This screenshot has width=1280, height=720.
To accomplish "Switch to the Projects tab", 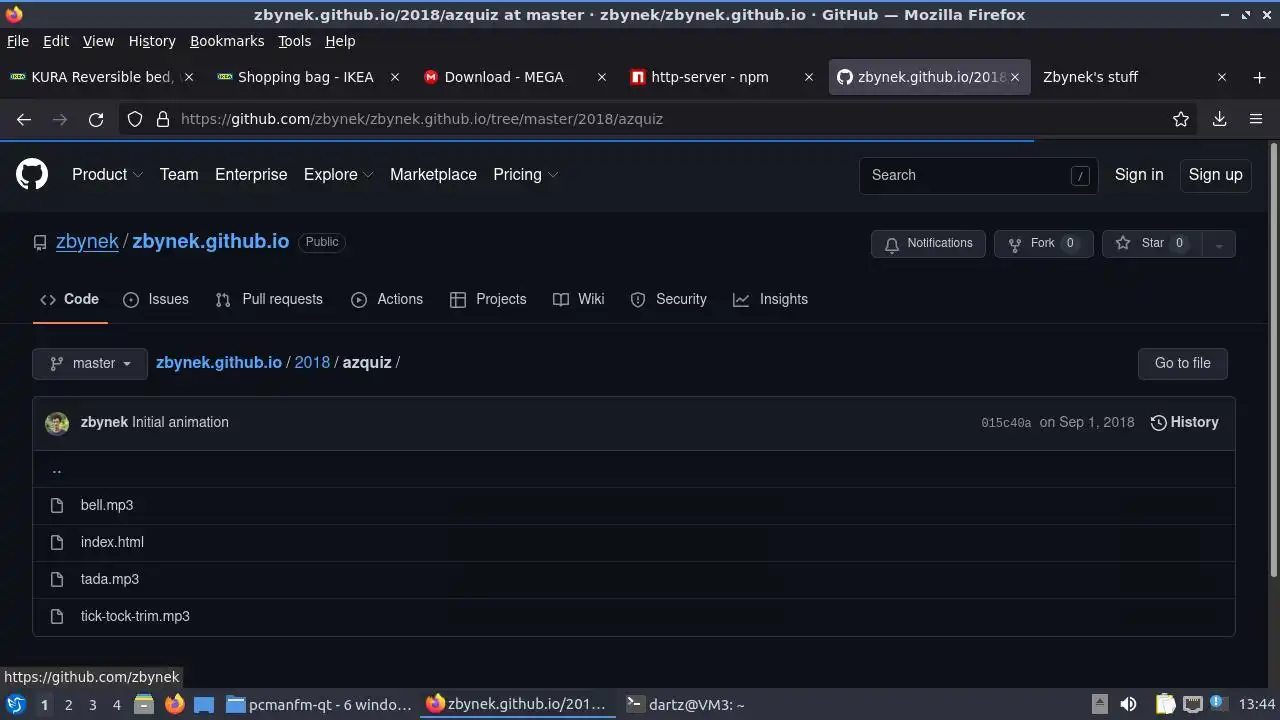I will coord(488,299).
